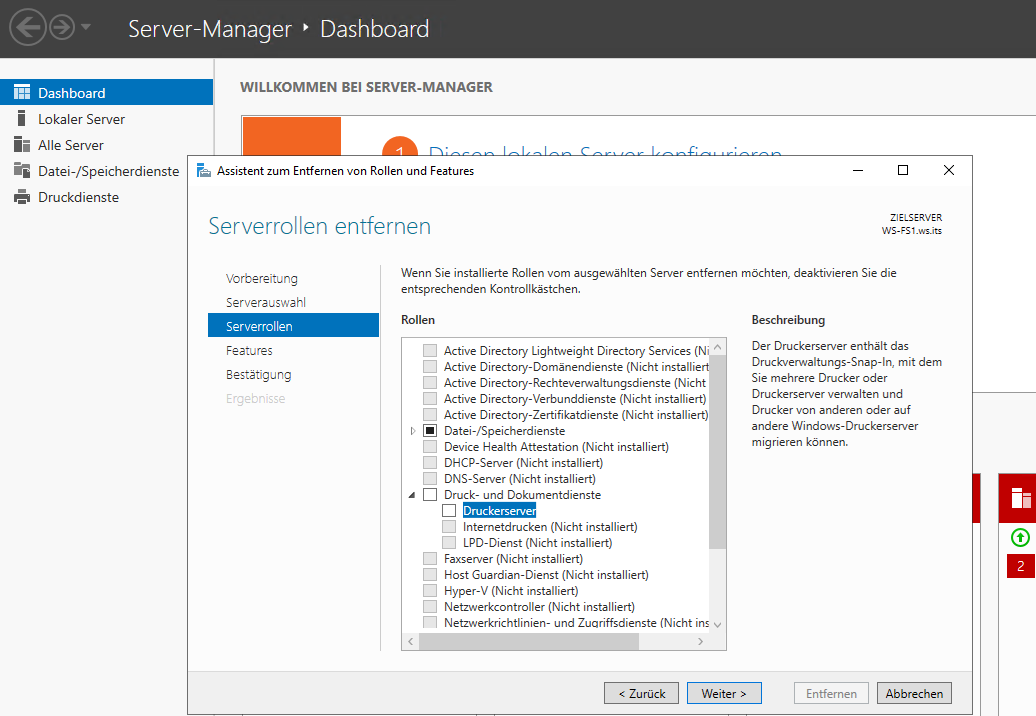
Task: Maximize the role removal wizard window
Action: pyautogui.click(x=903, y=170)
